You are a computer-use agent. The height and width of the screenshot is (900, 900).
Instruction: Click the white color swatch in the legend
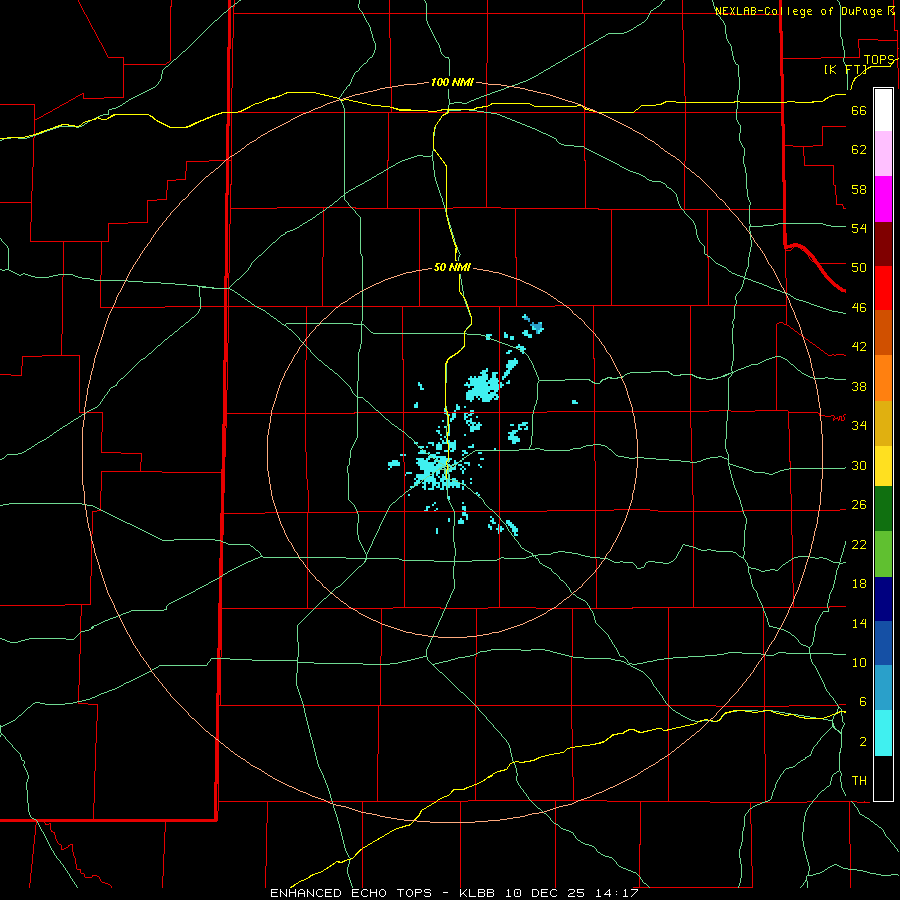pyautogui.click(x=883, y=110)
